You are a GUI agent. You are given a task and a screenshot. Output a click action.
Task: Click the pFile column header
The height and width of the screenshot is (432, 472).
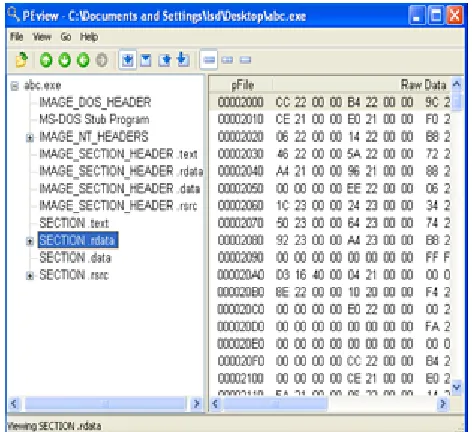[x=241, y=85]
